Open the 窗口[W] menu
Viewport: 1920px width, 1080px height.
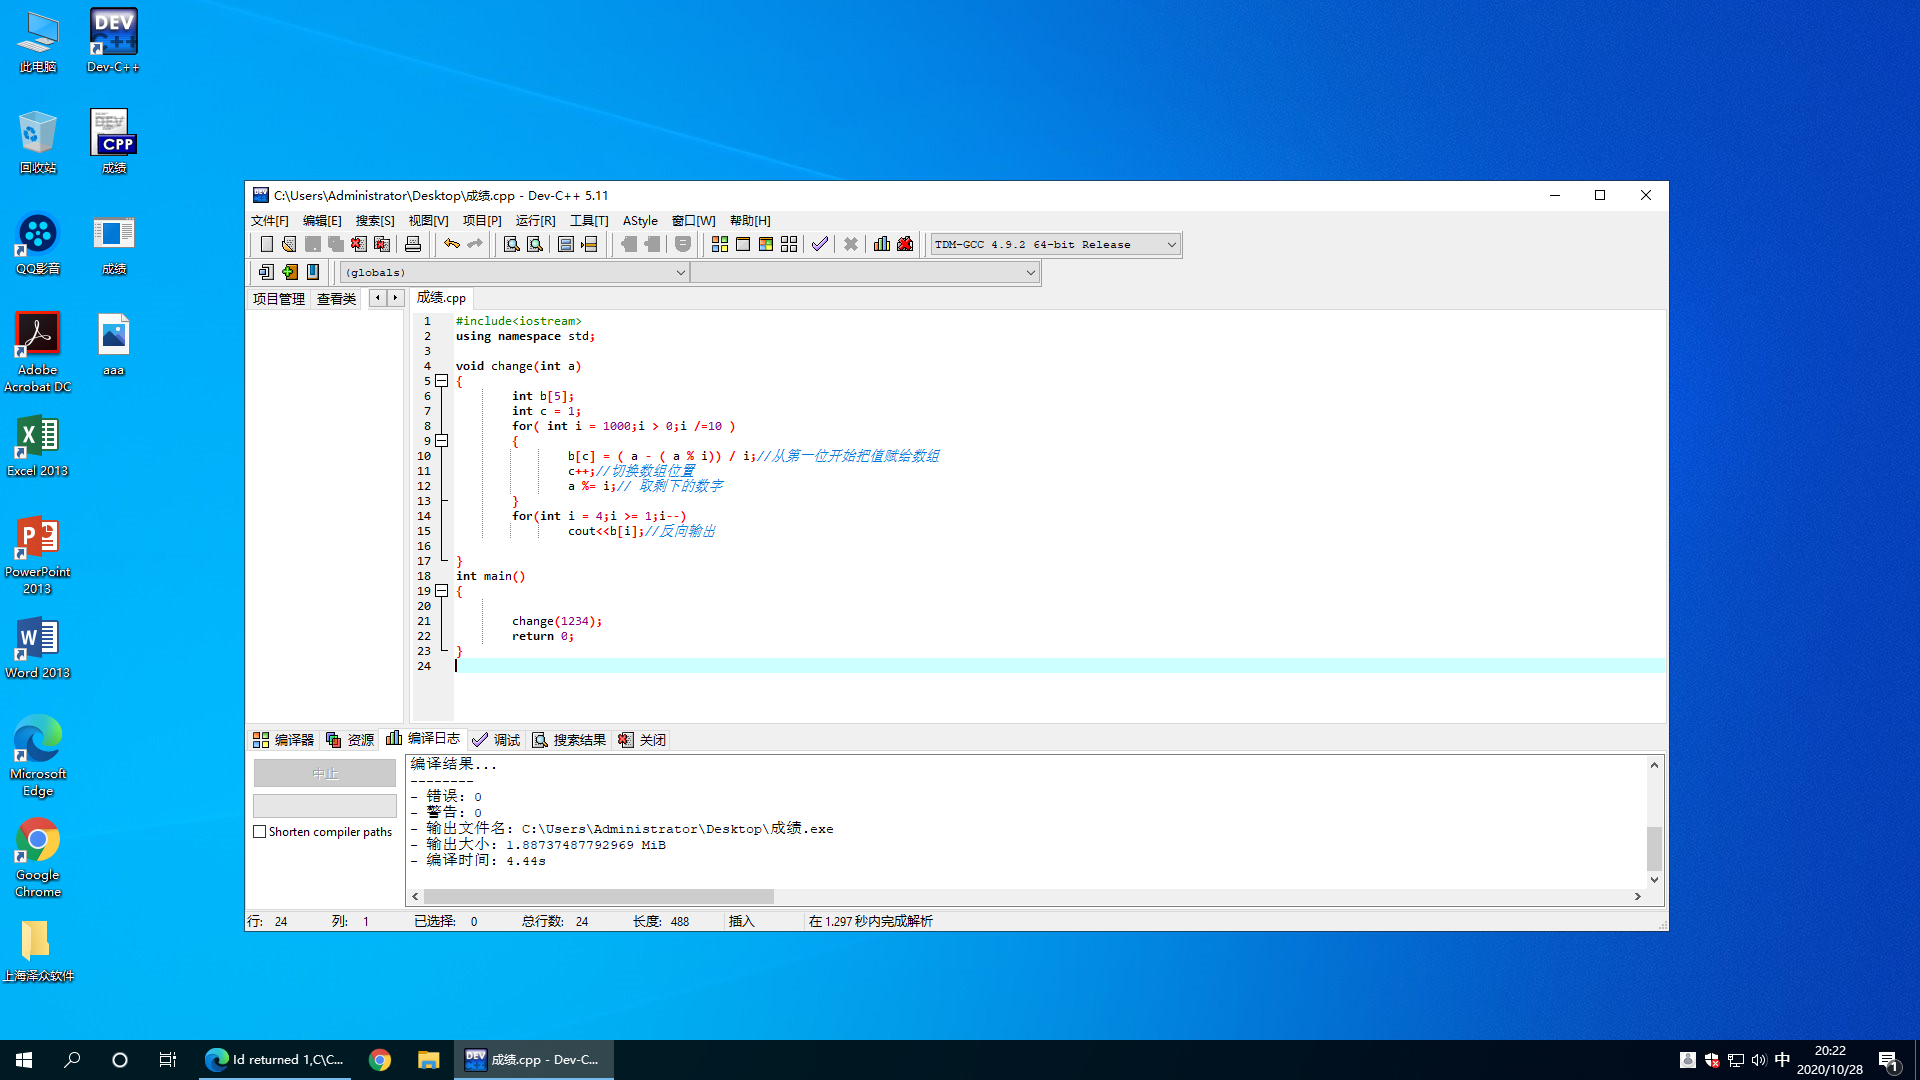pyautogui.click(x=693, y=221)
